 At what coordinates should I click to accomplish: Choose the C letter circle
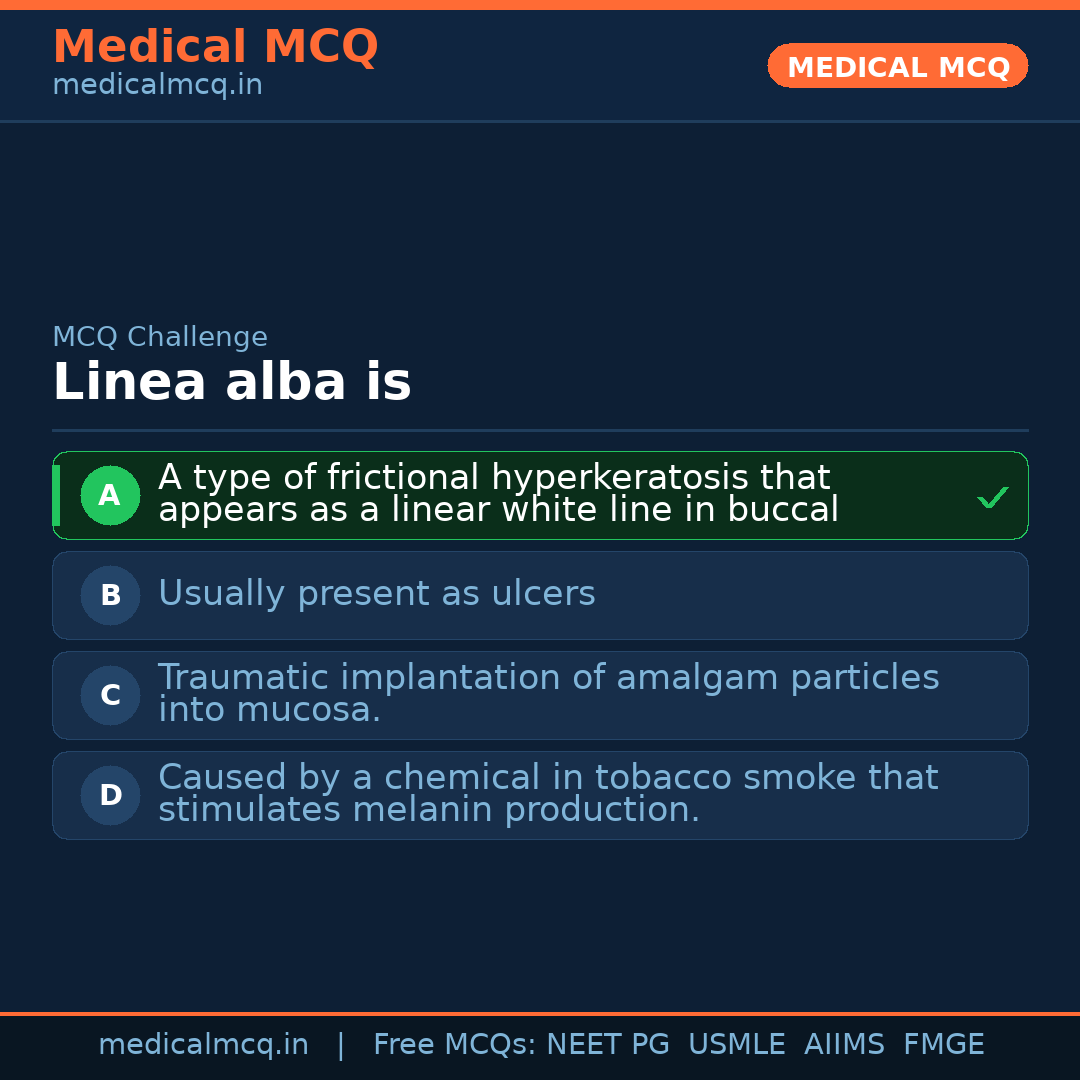click(110, 696)
